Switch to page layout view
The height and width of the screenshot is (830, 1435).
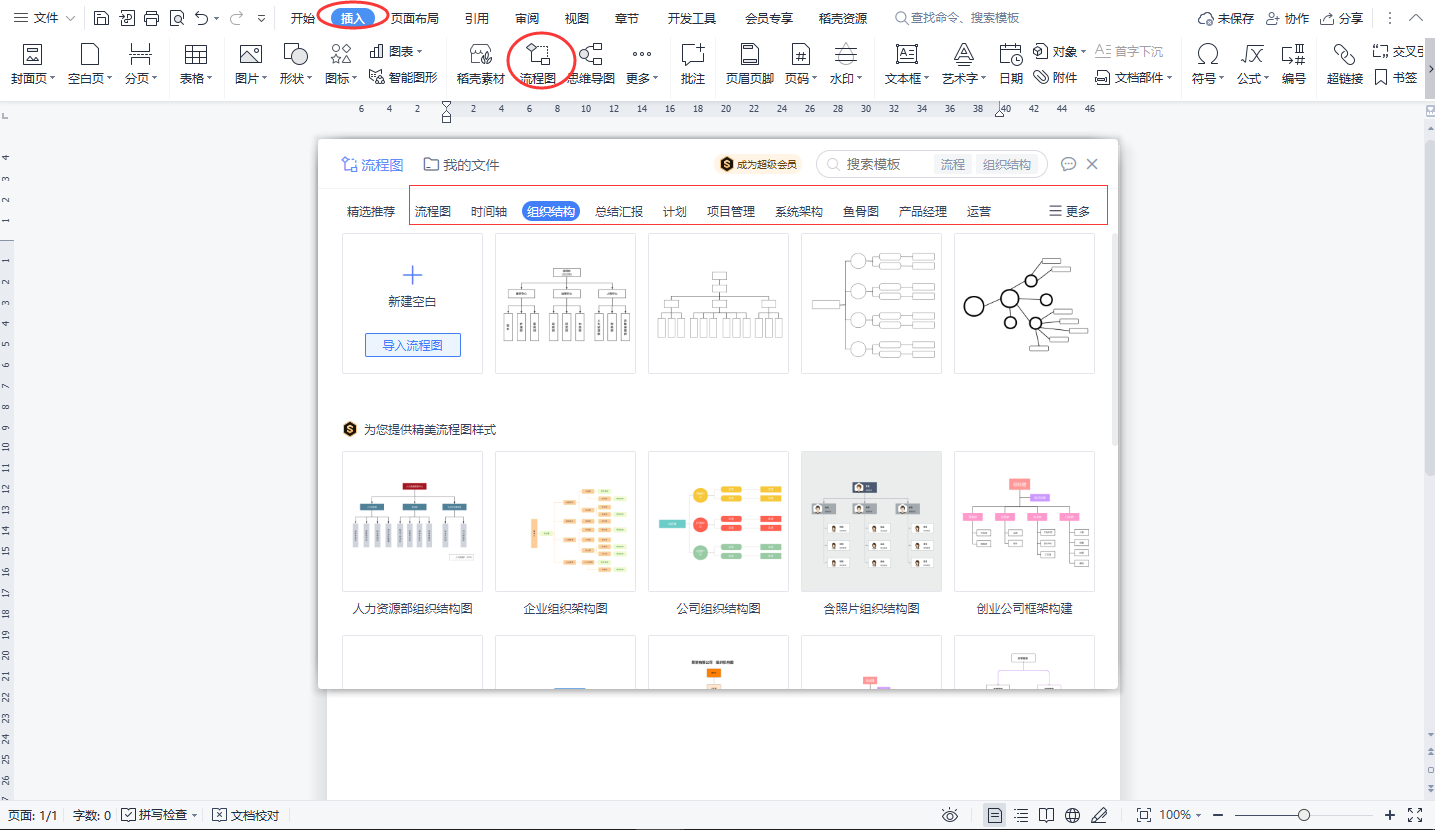995,815
